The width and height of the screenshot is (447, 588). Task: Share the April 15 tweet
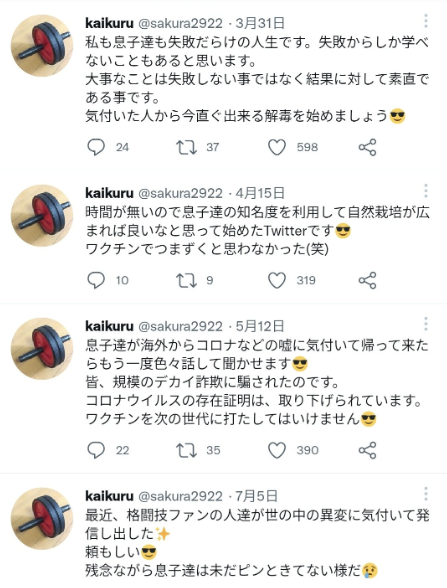367,280
